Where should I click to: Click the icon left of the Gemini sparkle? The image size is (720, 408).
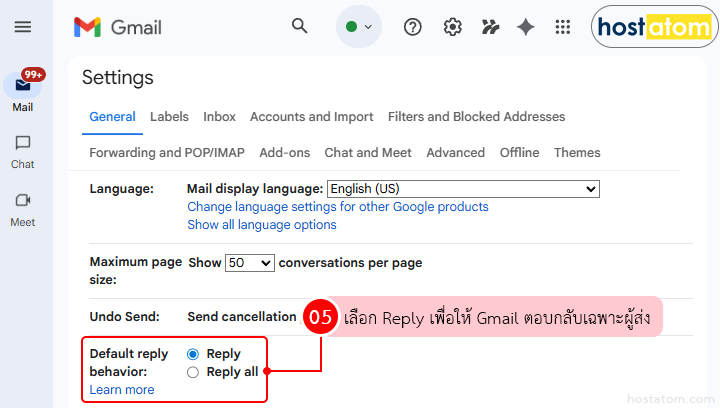pyautogui.click(x=490, y=27)
